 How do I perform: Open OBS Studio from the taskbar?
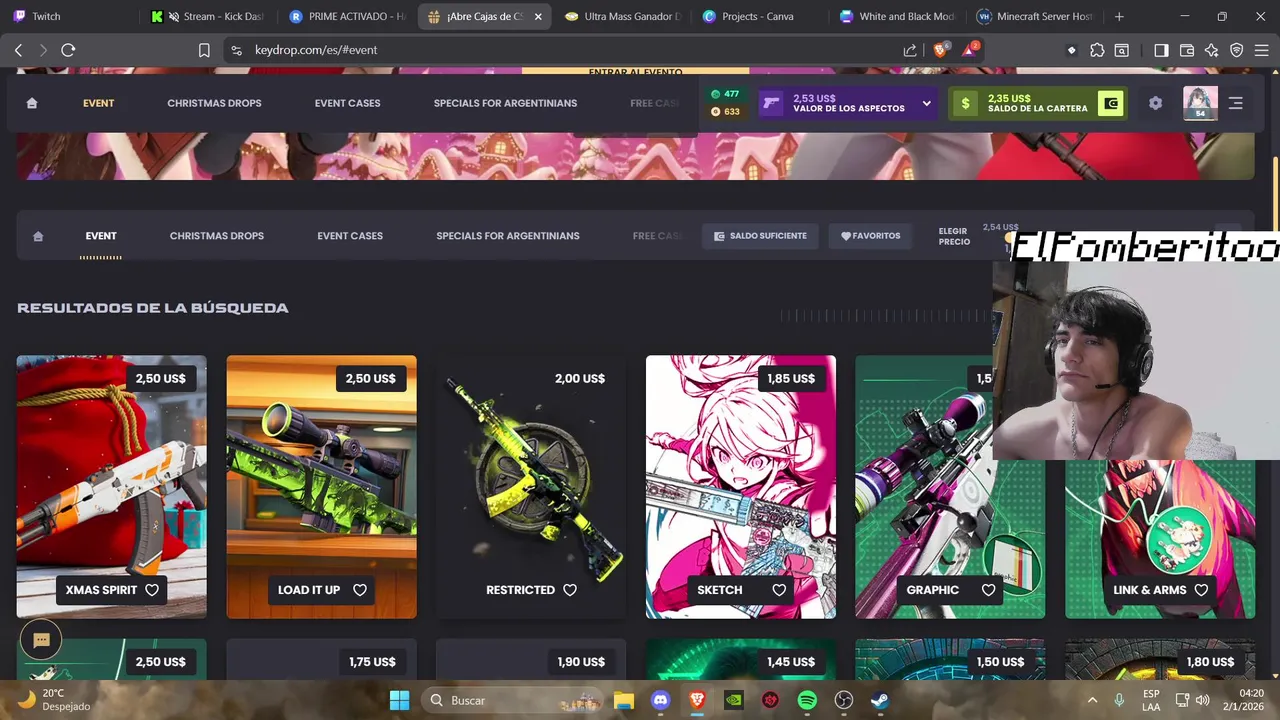pos(844,700)
